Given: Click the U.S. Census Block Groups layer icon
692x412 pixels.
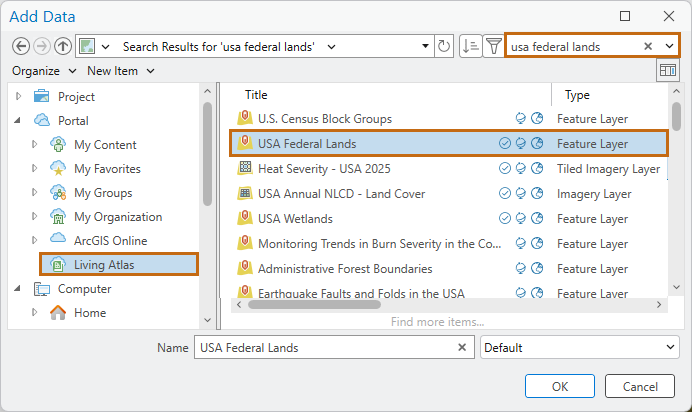Looking at the screenshot, I should click(x=244, y=118).
